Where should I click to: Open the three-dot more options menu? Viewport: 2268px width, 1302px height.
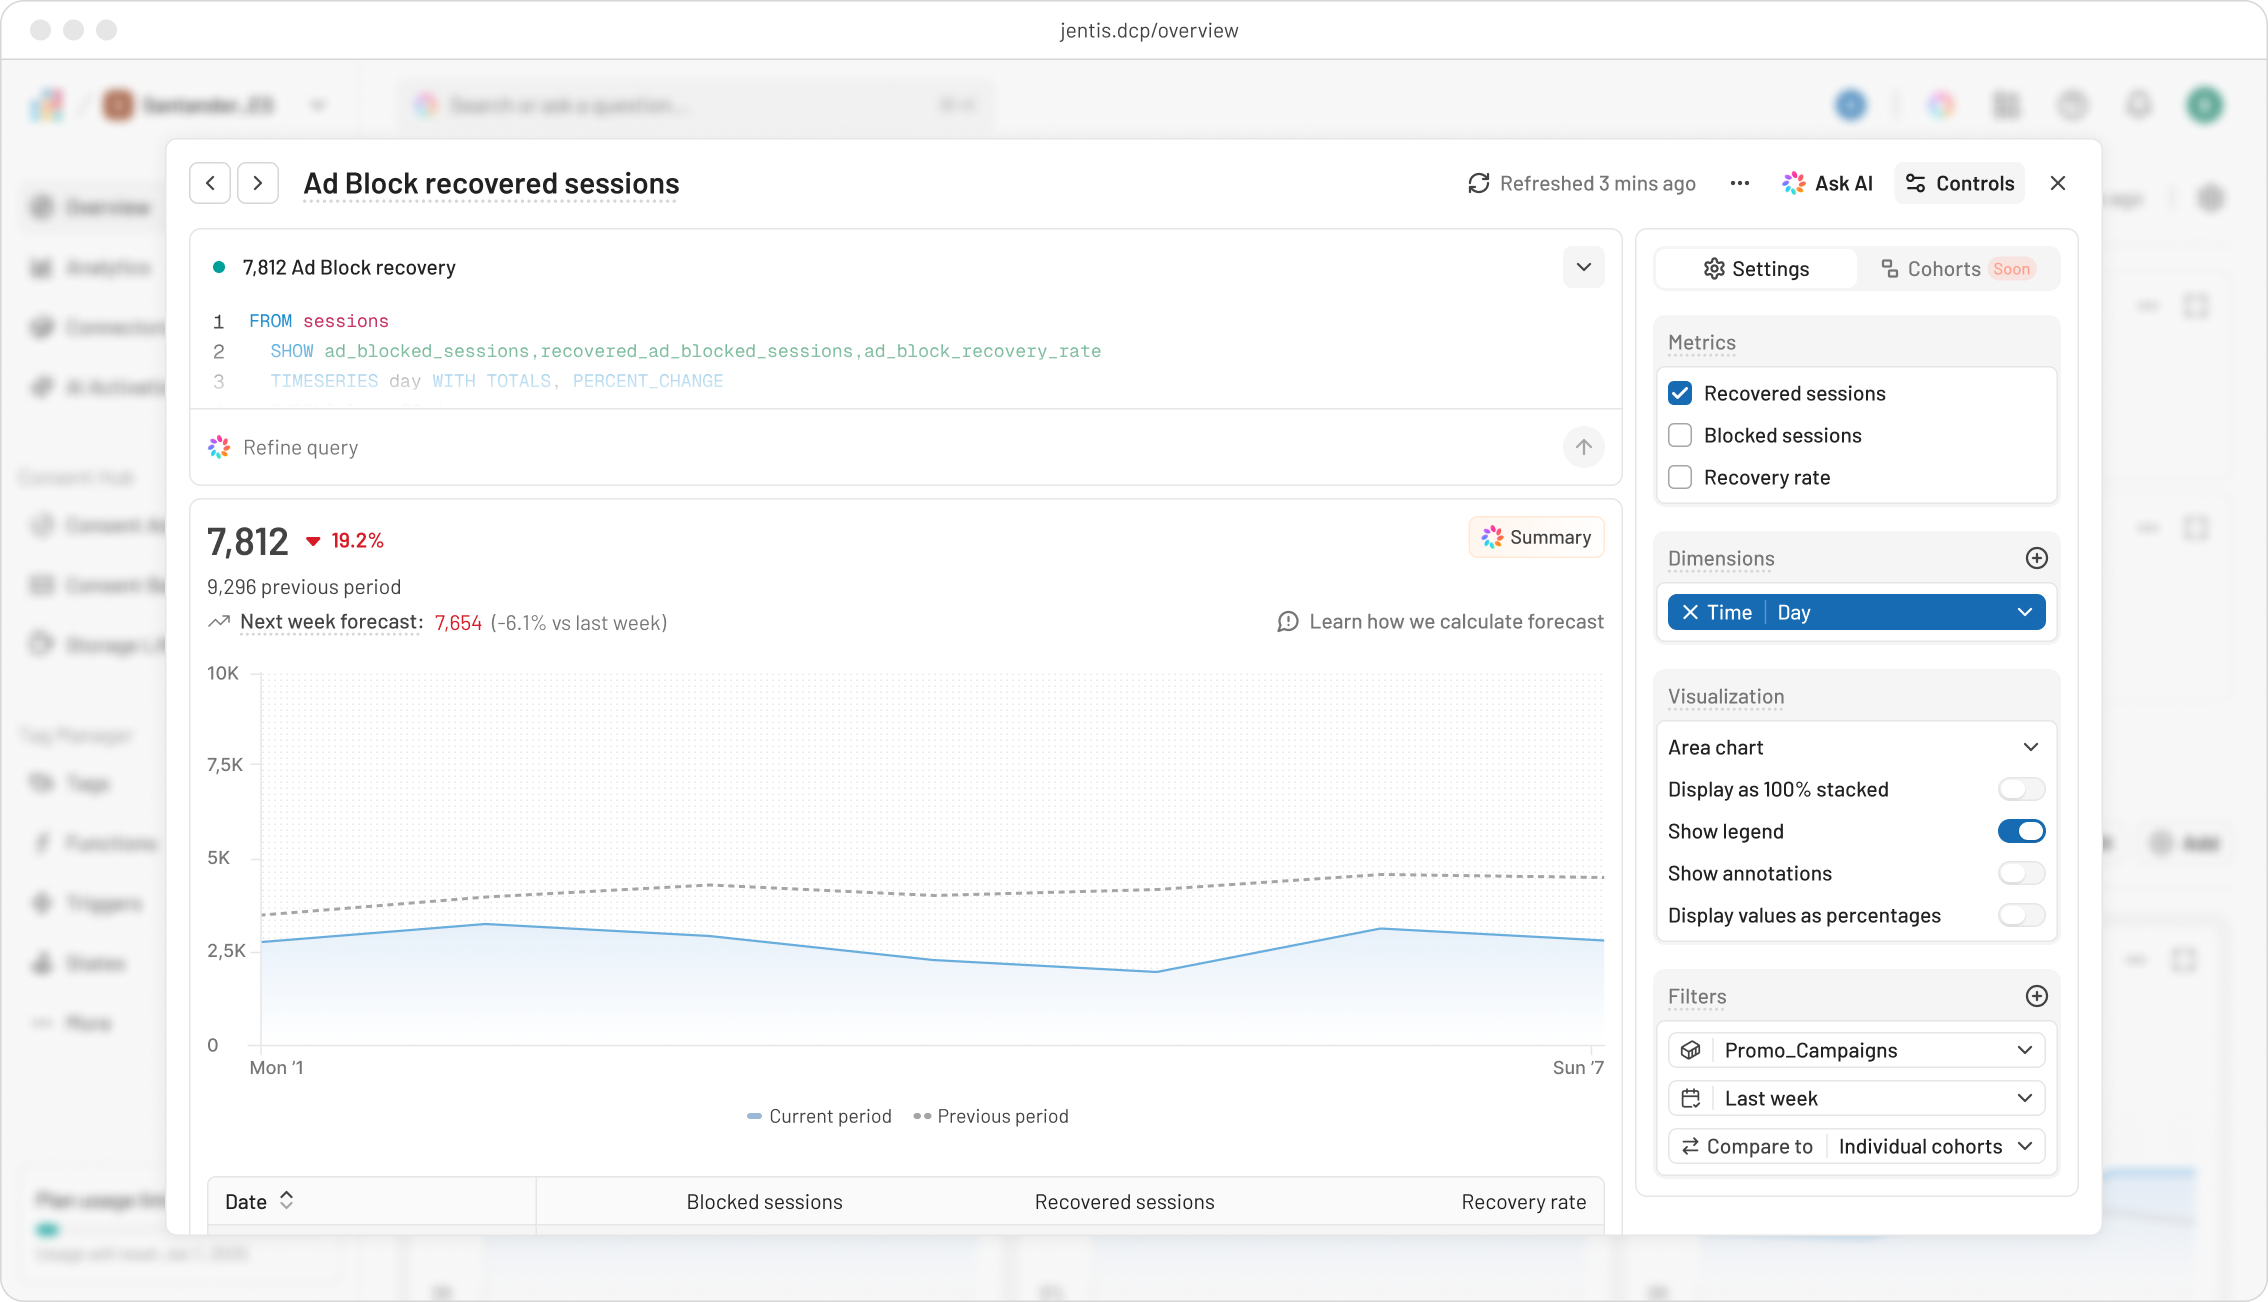(x=1740, y=183)
